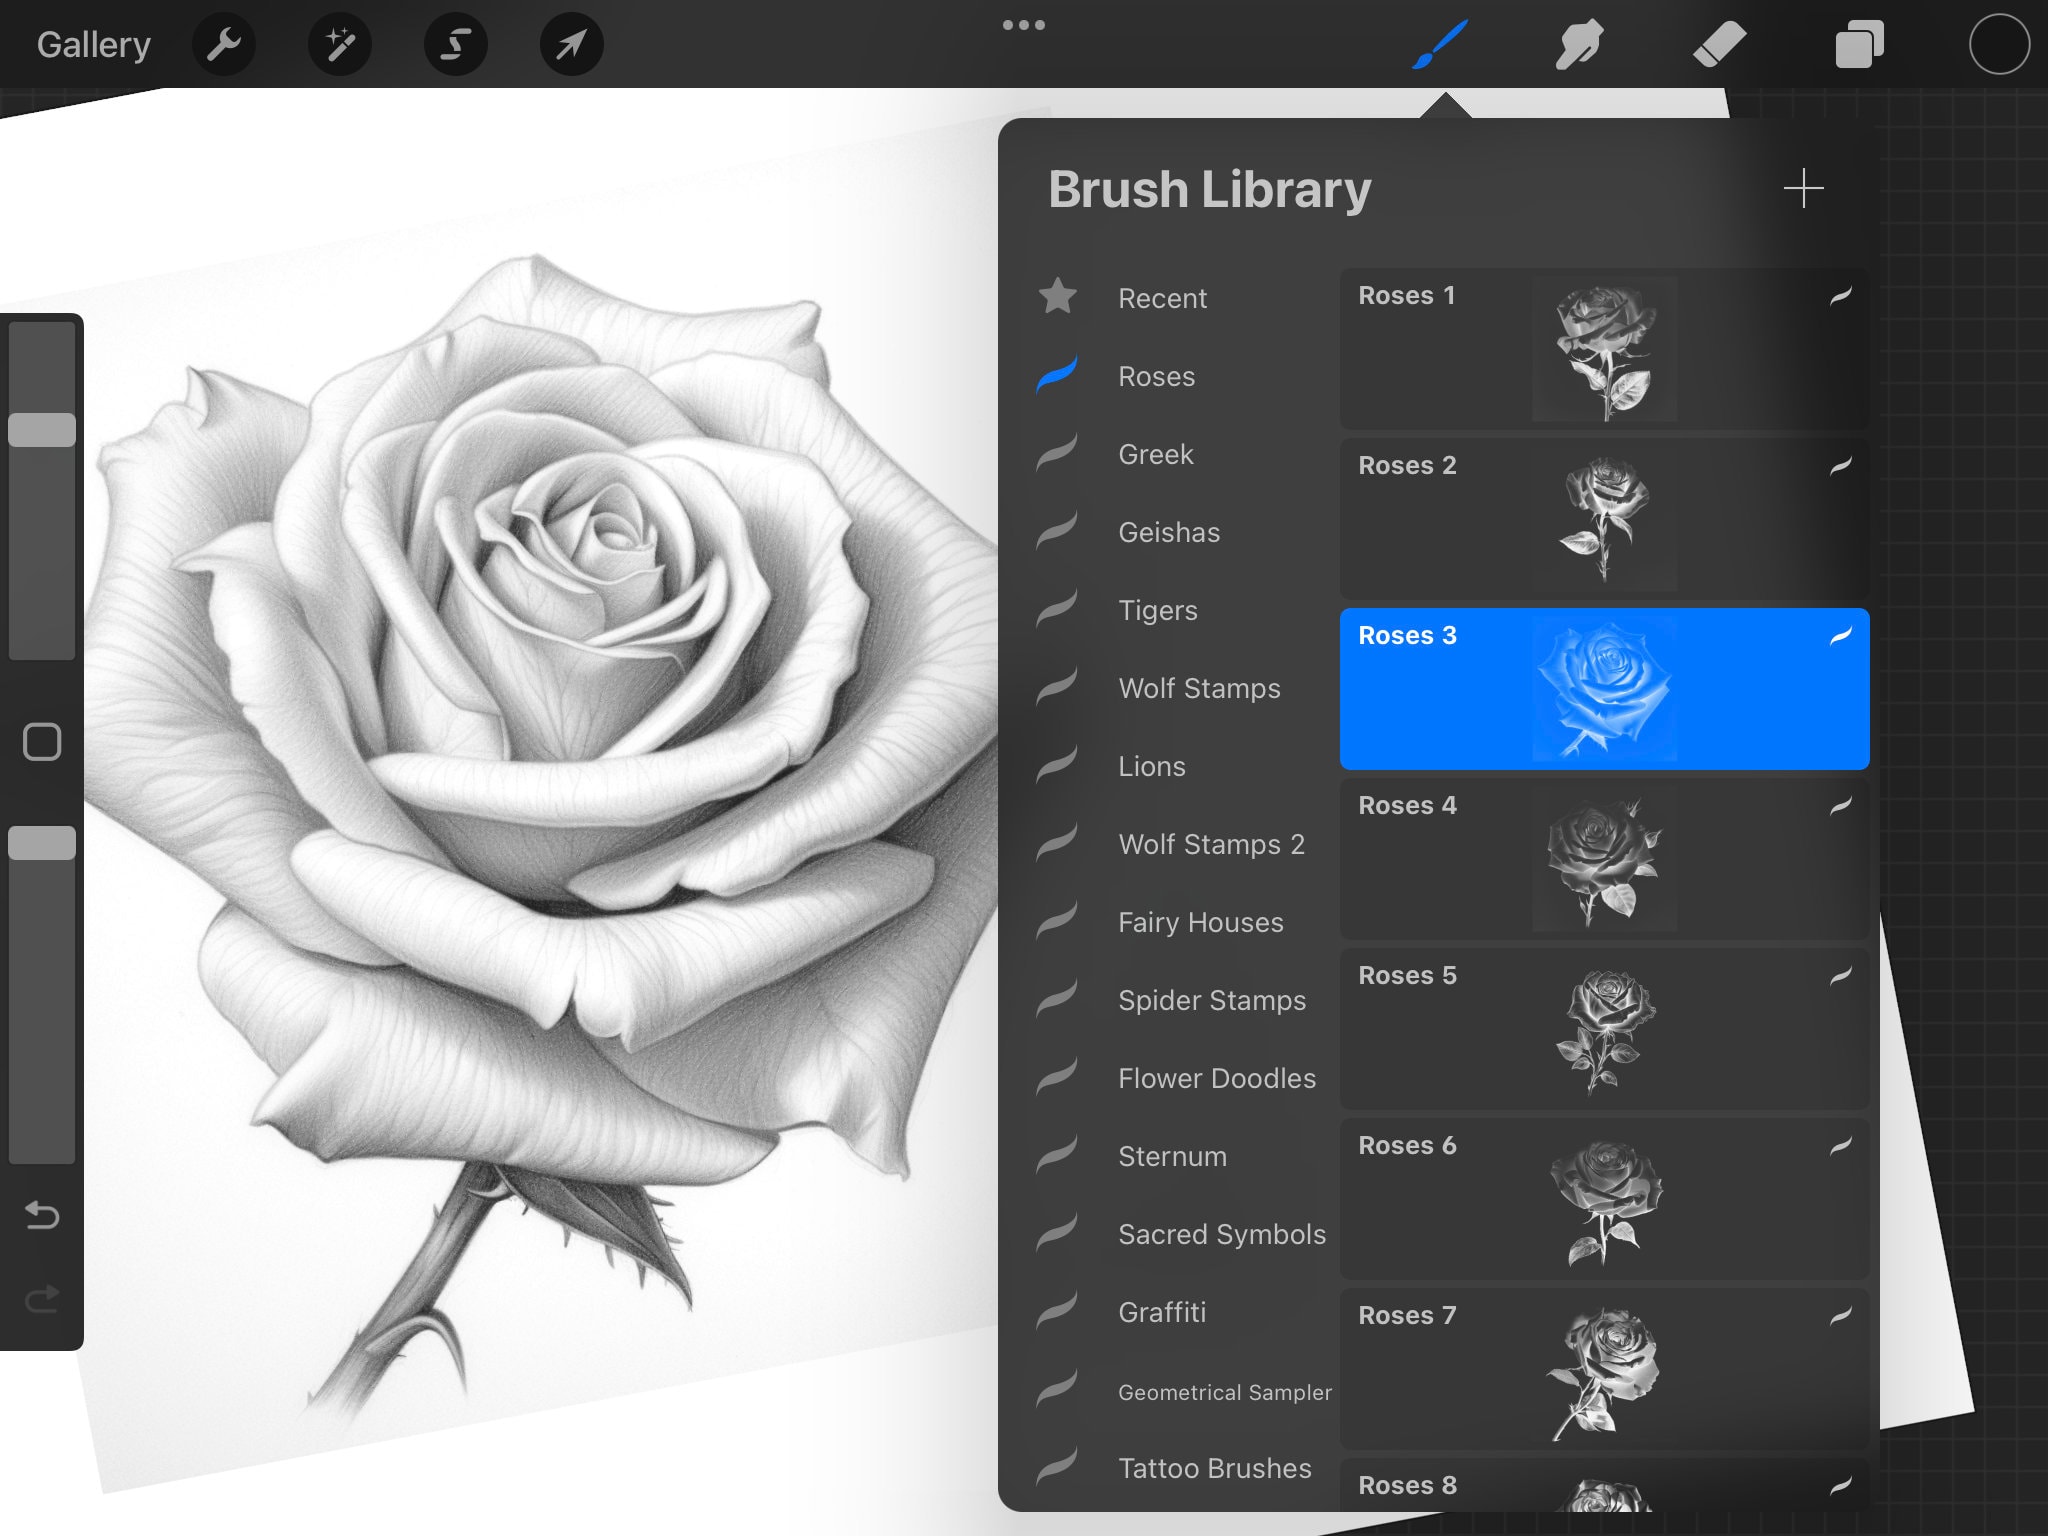Pick the Roses 2 brush
This screenshot has width=2048, height=1536.
(1604, 519)
